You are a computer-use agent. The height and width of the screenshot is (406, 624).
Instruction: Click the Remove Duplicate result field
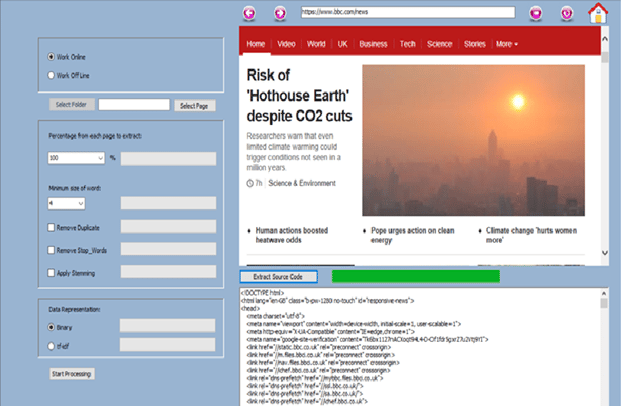tap(168, 226)
